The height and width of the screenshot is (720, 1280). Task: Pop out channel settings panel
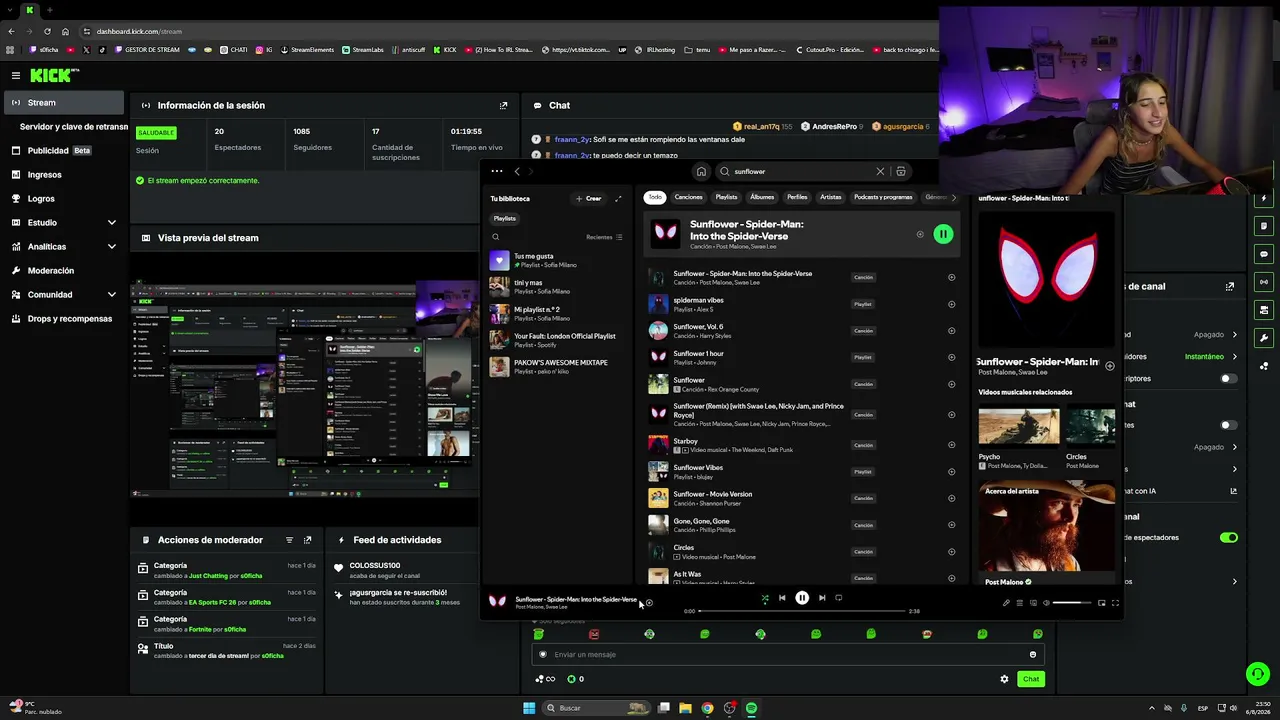[x=1229, y=286]
